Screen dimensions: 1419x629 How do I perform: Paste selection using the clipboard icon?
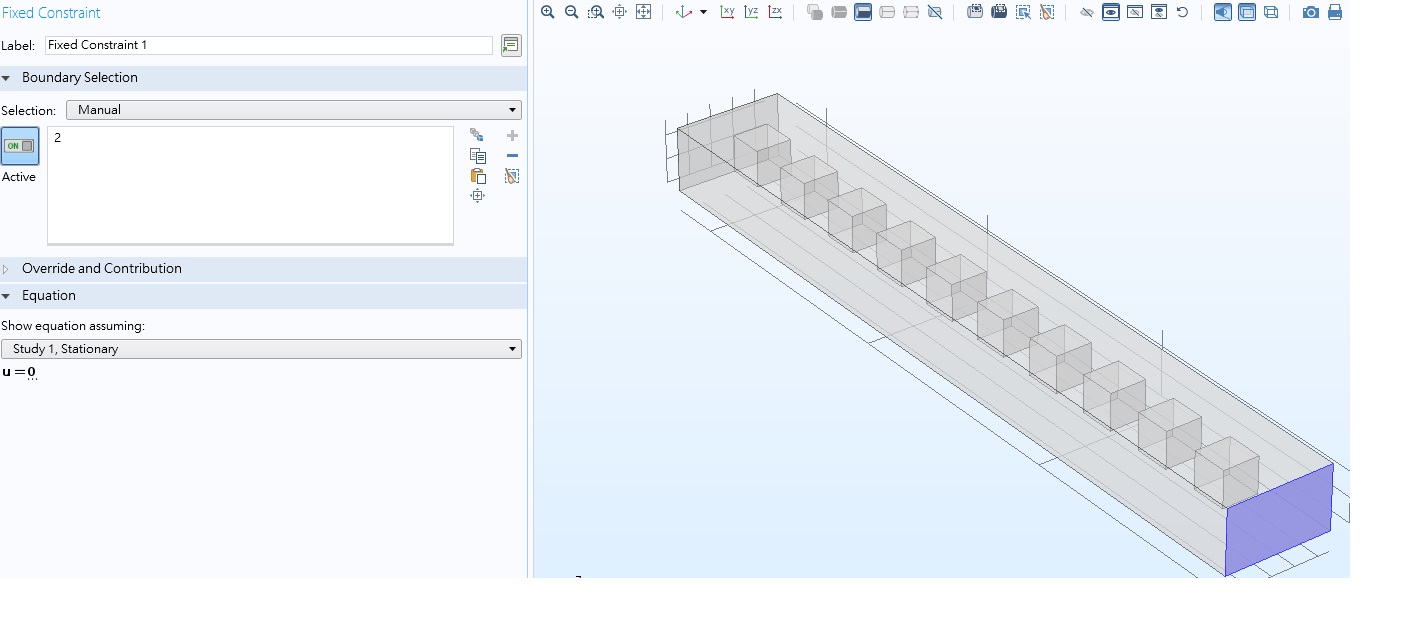click(x=478, y=176)
